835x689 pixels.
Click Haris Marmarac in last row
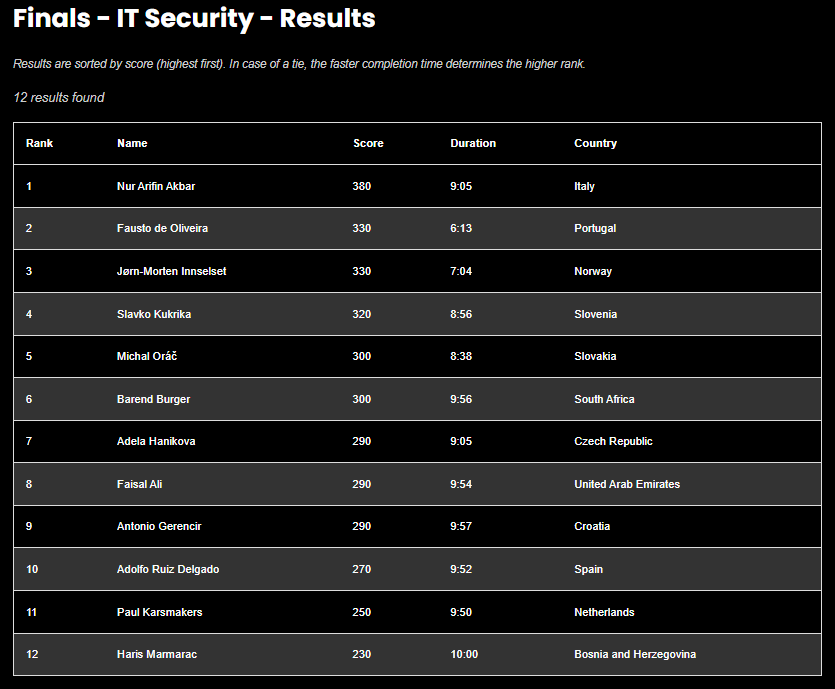[157, 654]
